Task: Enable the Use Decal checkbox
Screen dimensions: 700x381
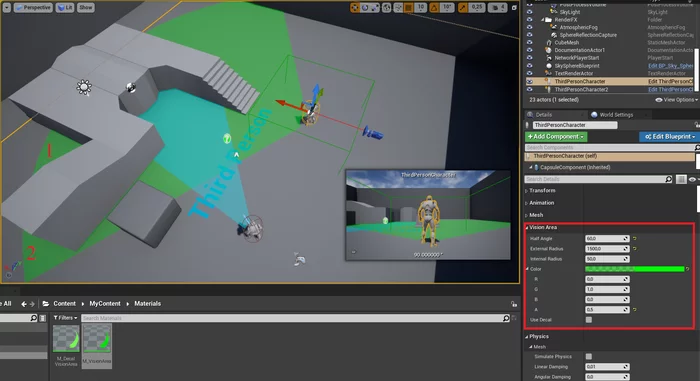Action: point(589,320)
